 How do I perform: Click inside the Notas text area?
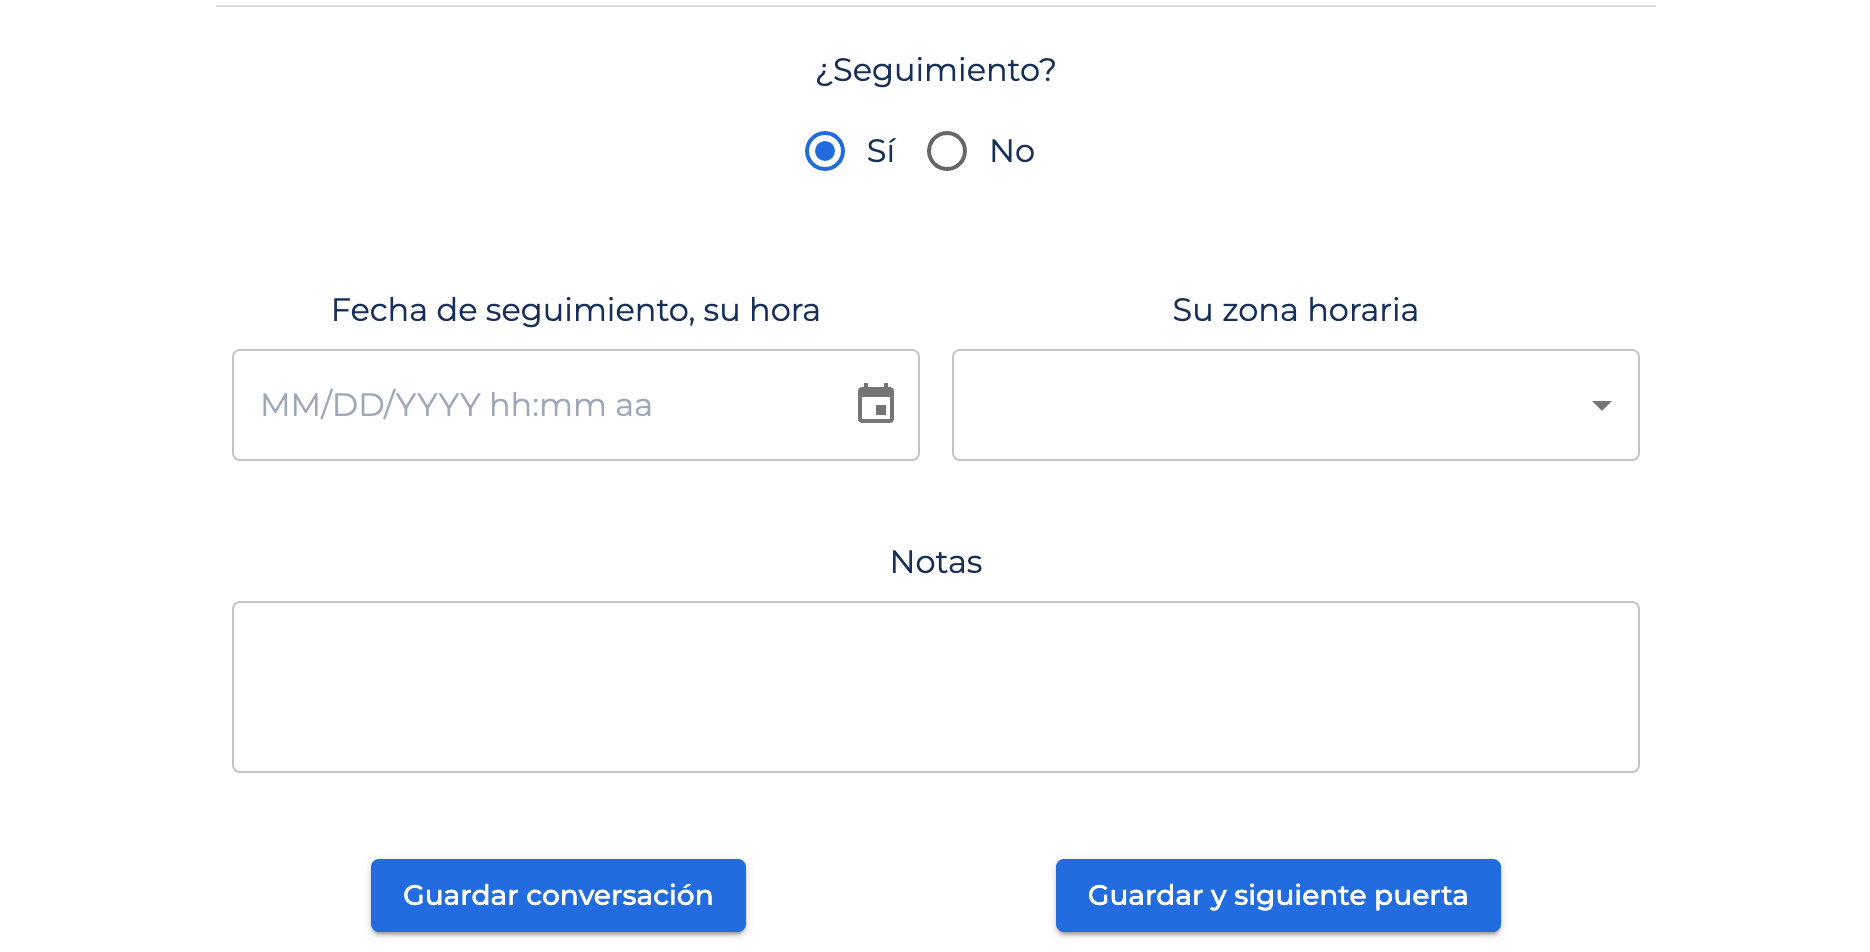936,687
